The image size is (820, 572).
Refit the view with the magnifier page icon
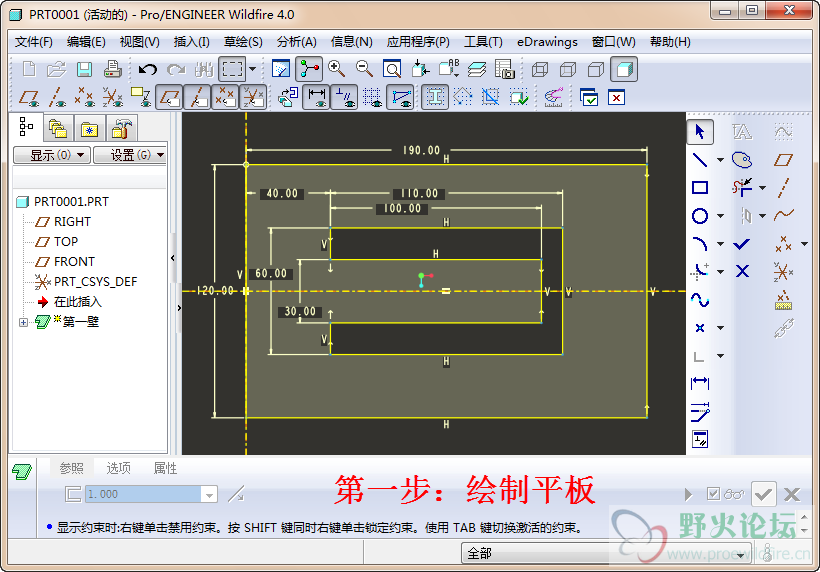coord(392,69)
